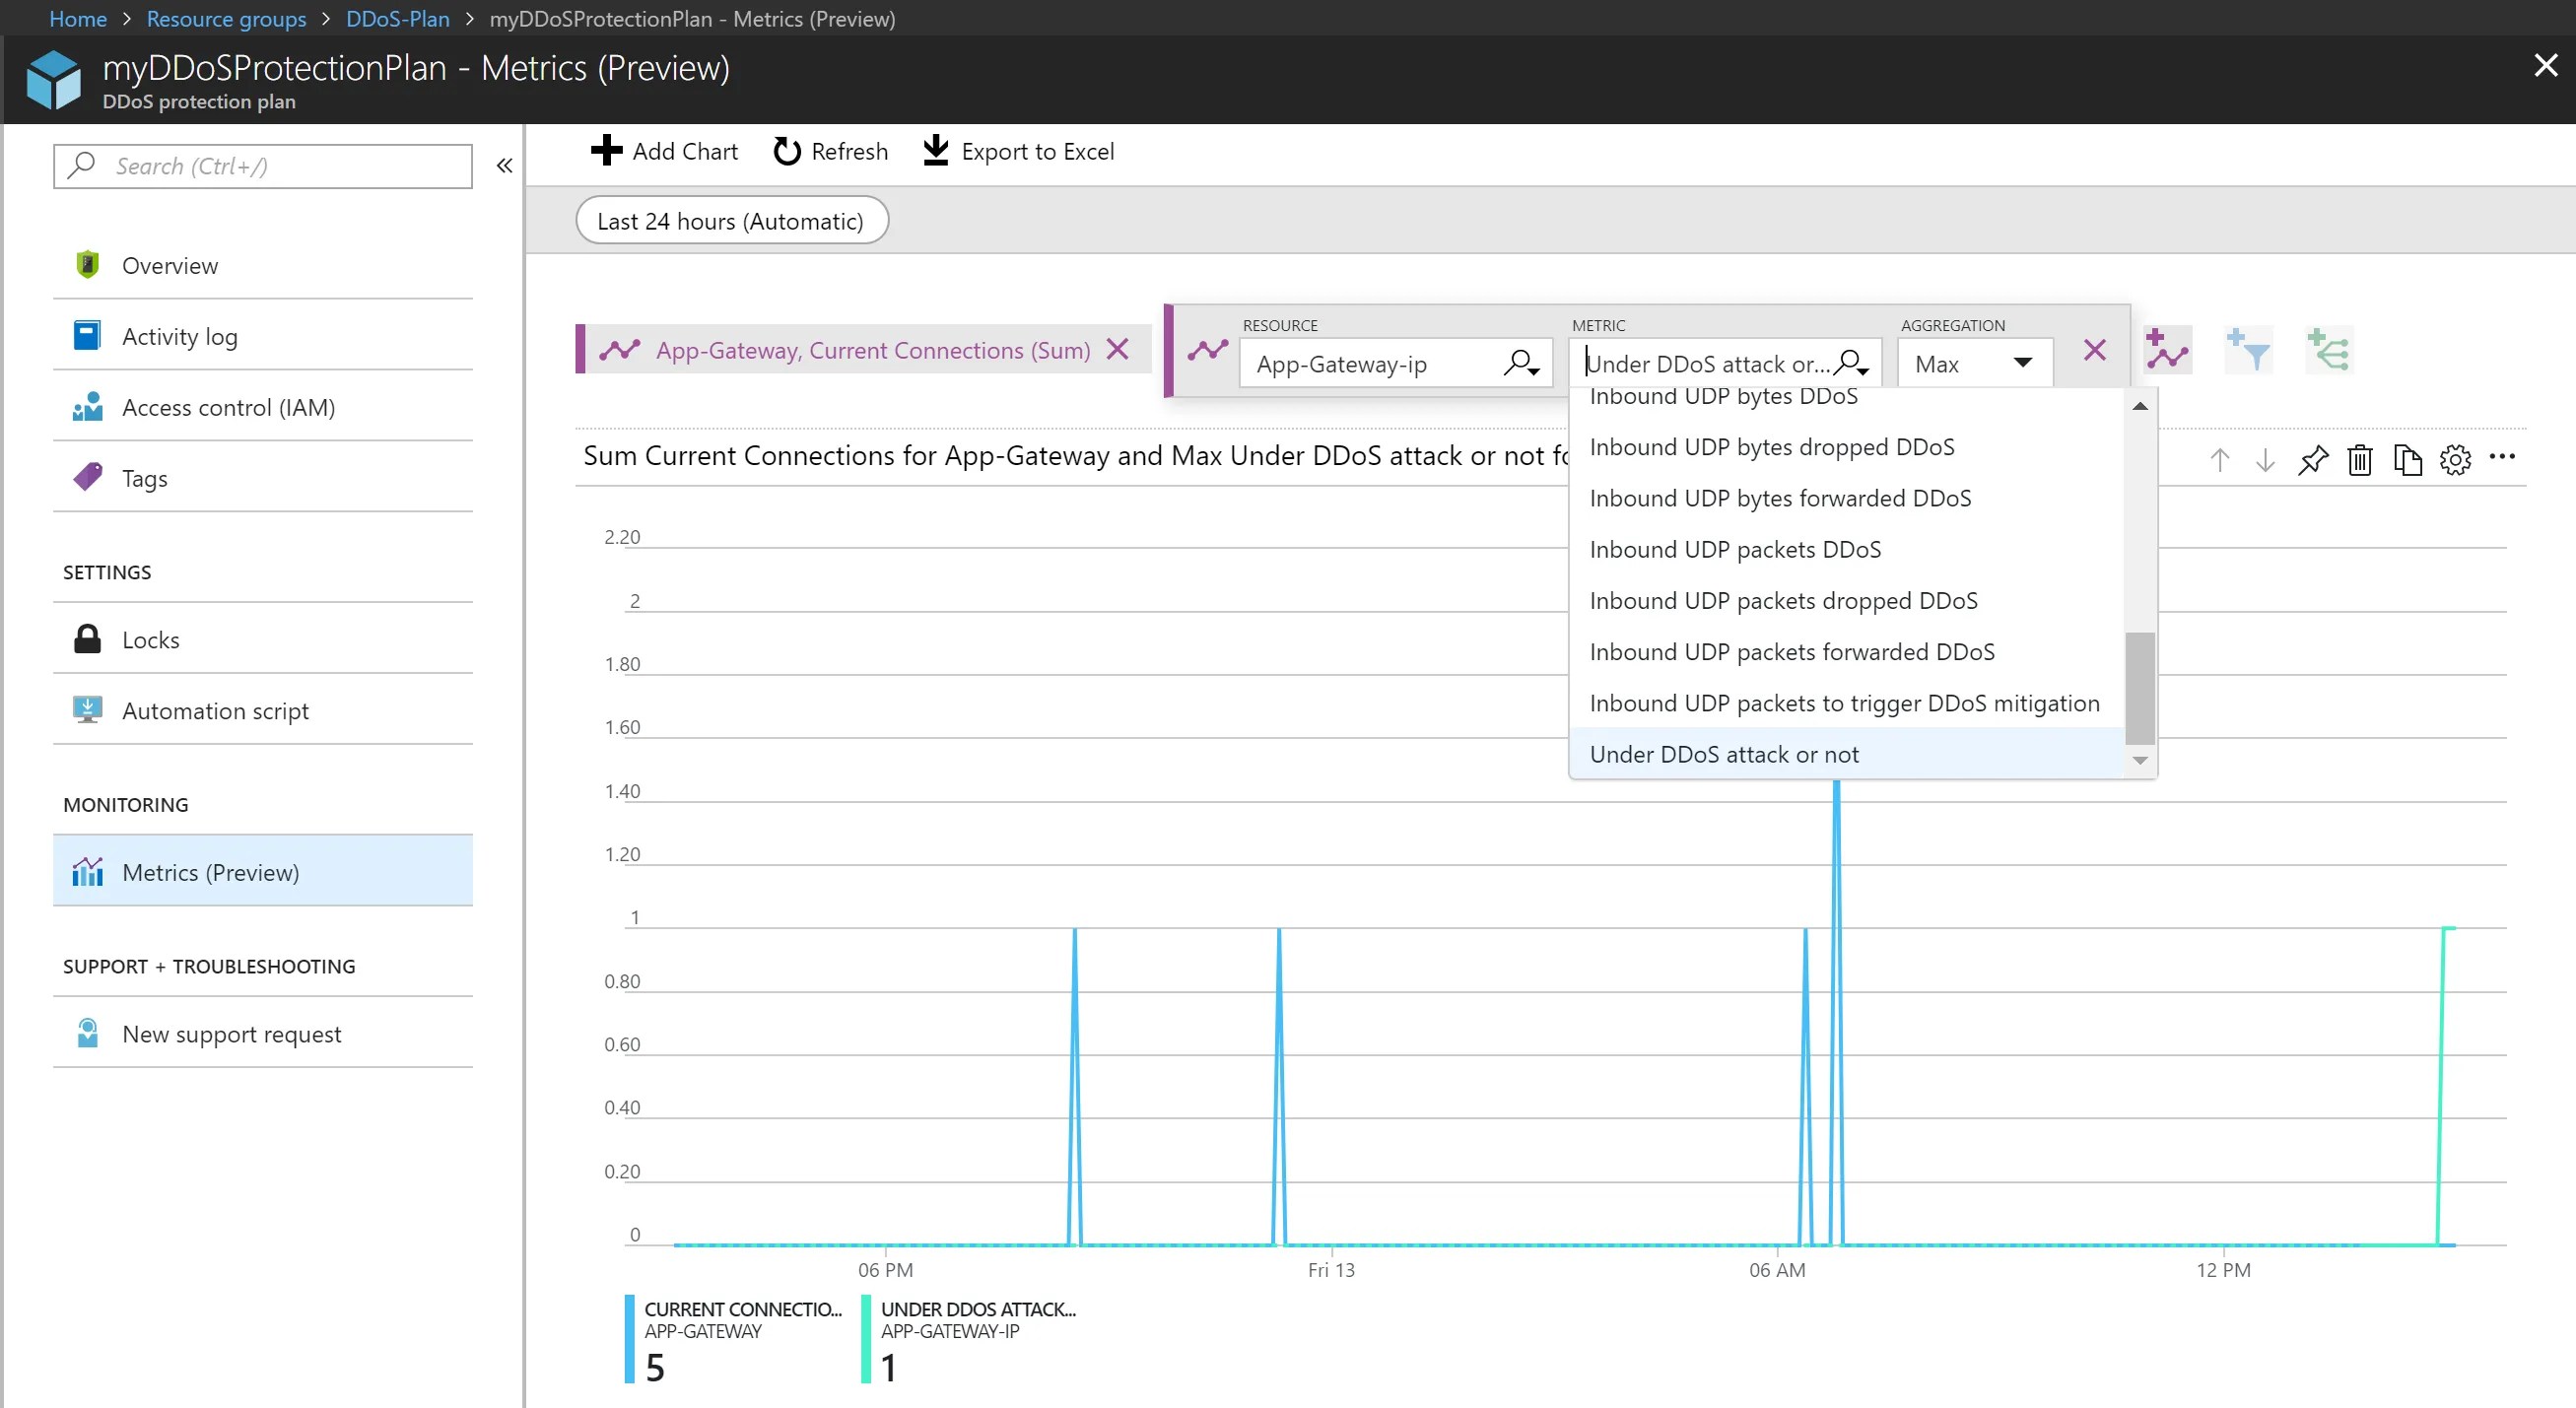Open Resource groups breadcrumb link
The image size is (2576, 1408).
pyautogui.click(x=226, y=18)
